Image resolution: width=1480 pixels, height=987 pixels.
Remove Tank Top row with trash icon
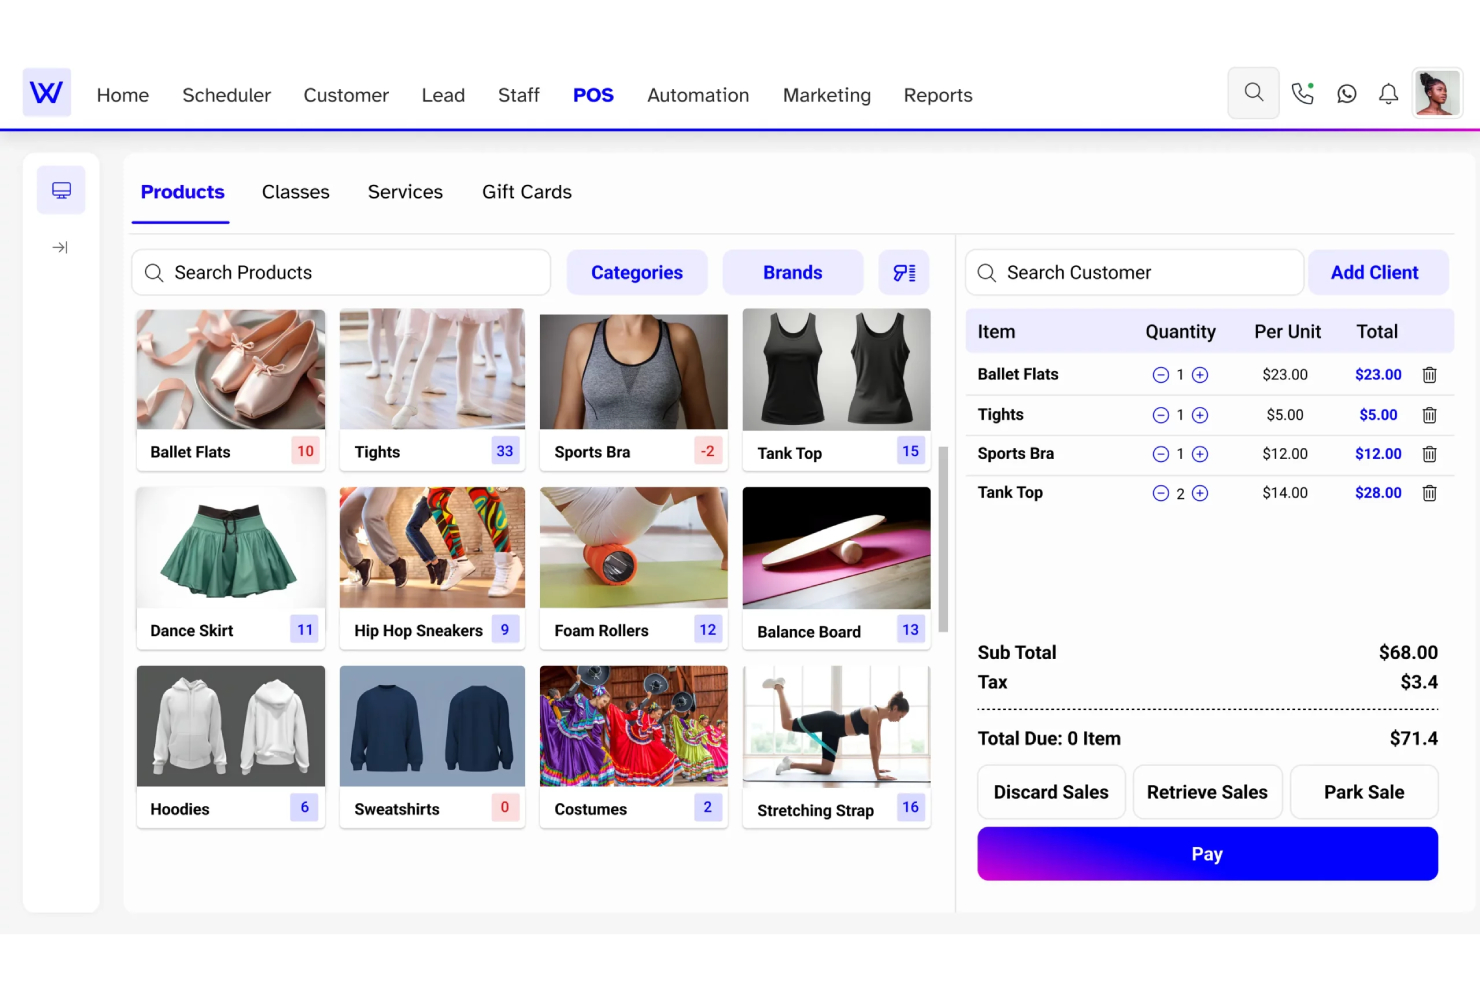point(1430,493)
